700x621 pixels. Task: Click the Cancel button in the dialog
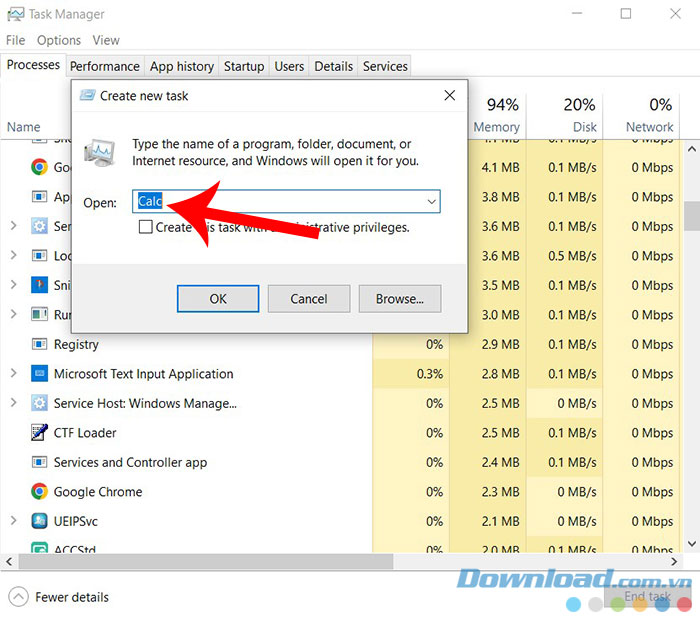(309, 299)
